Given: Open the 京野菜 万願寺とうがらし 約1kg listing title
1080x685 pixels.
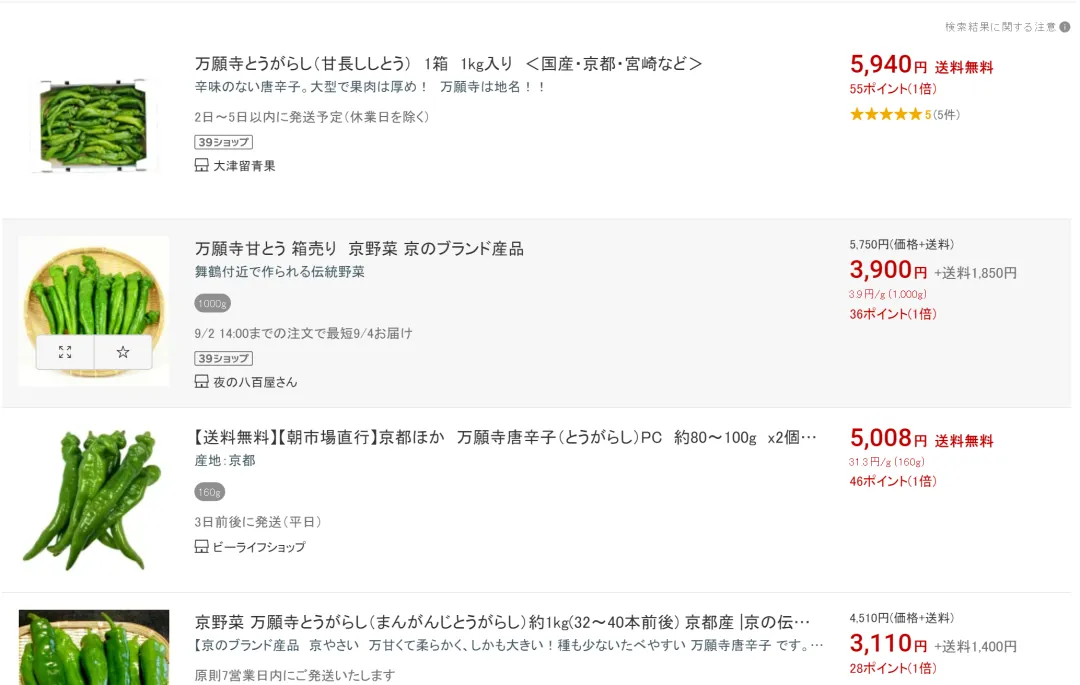Looking at the screenshot, I should tap(502, 622).
